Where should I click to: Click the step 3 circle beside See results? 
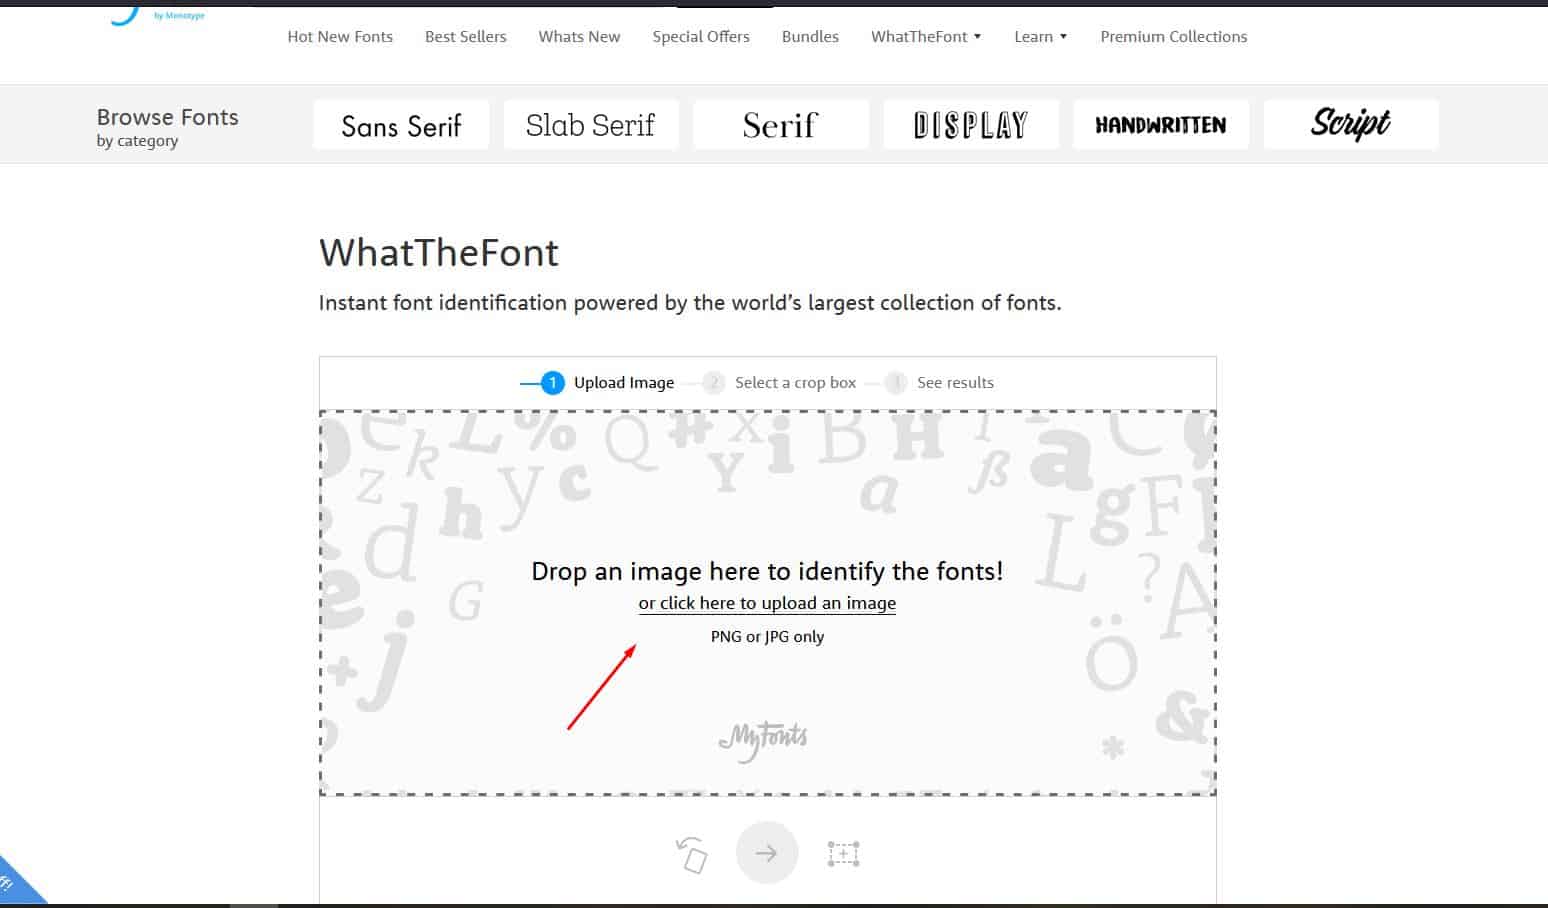[896, 383]
